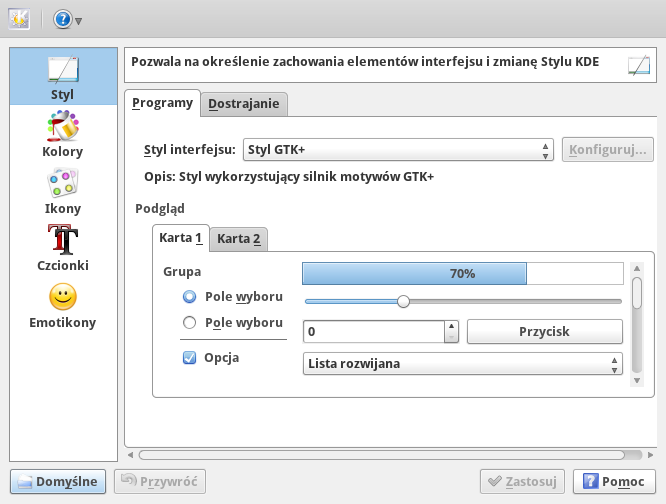
Task: Uncheck the Opcja checkbox
Action: 189,358
